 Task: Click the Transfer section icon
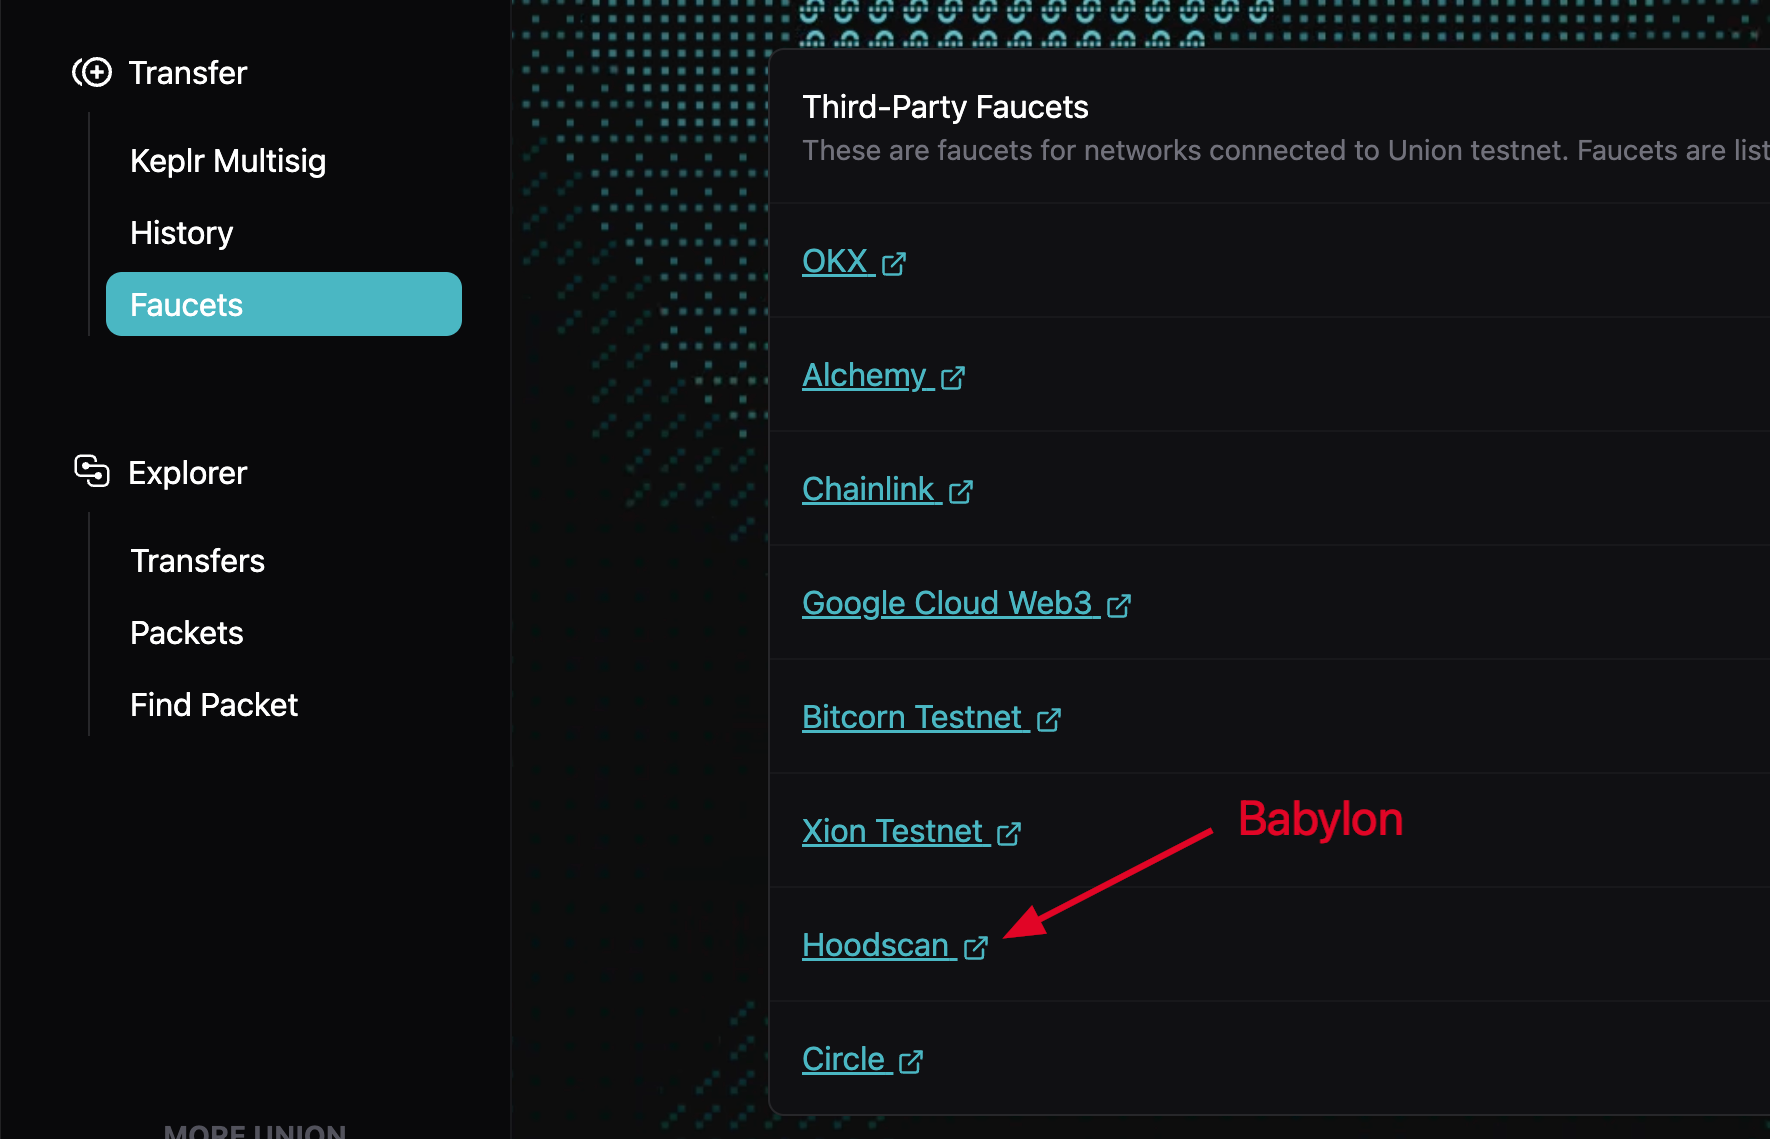92,72
